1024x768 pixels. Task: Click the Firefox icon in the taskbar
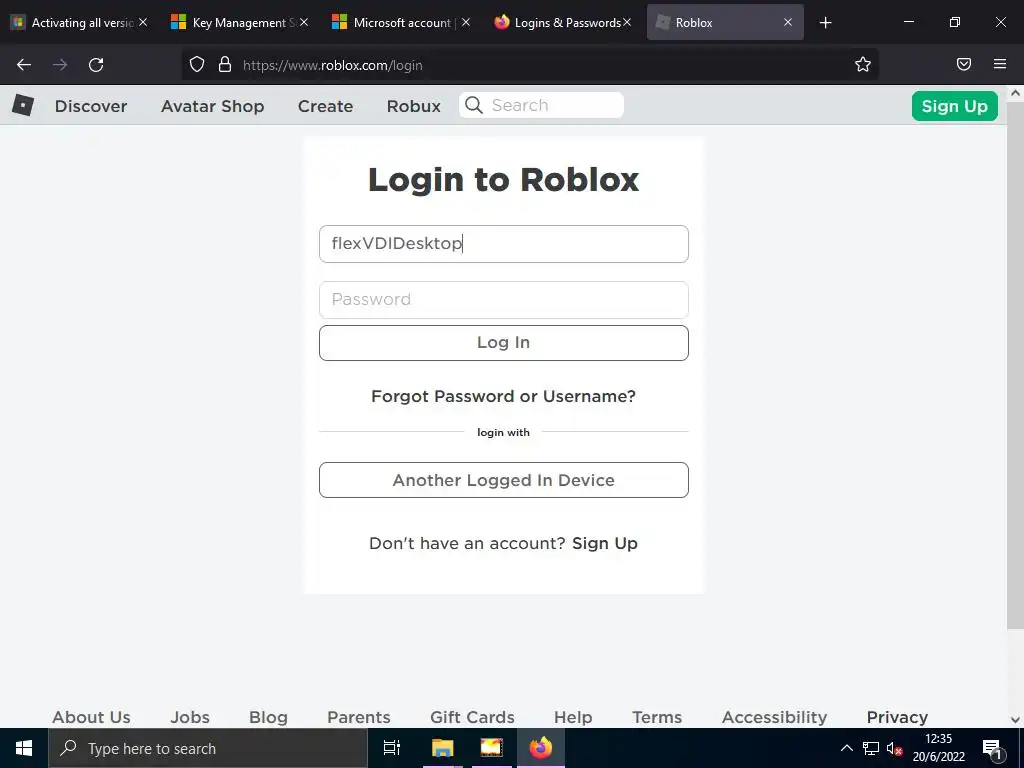(541, 748)
